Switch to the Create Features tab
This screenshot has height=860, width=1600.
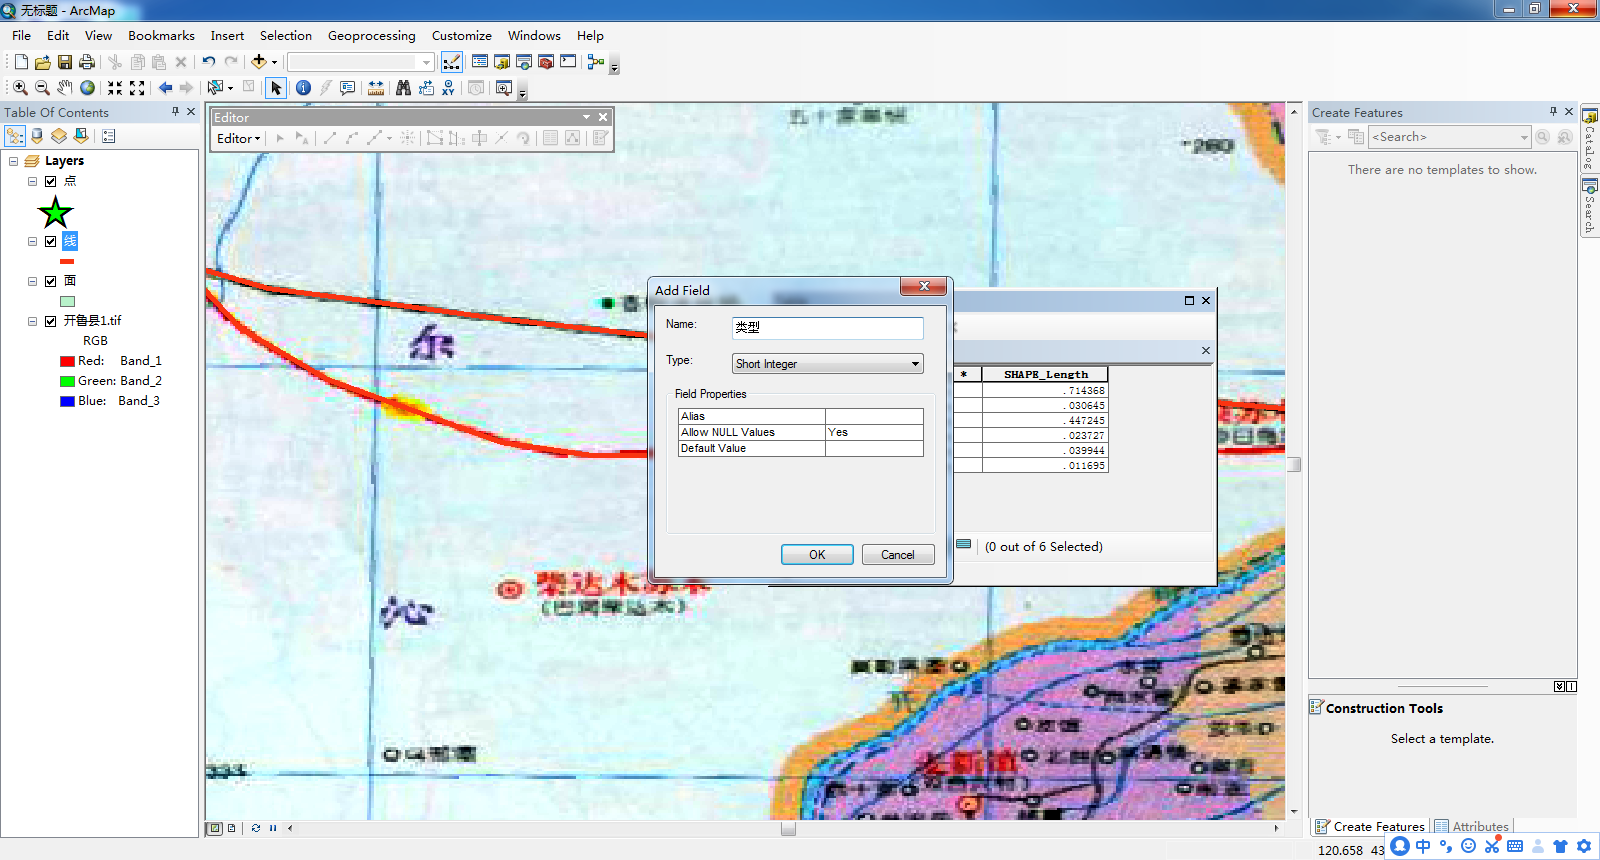tap(1369, 827)
